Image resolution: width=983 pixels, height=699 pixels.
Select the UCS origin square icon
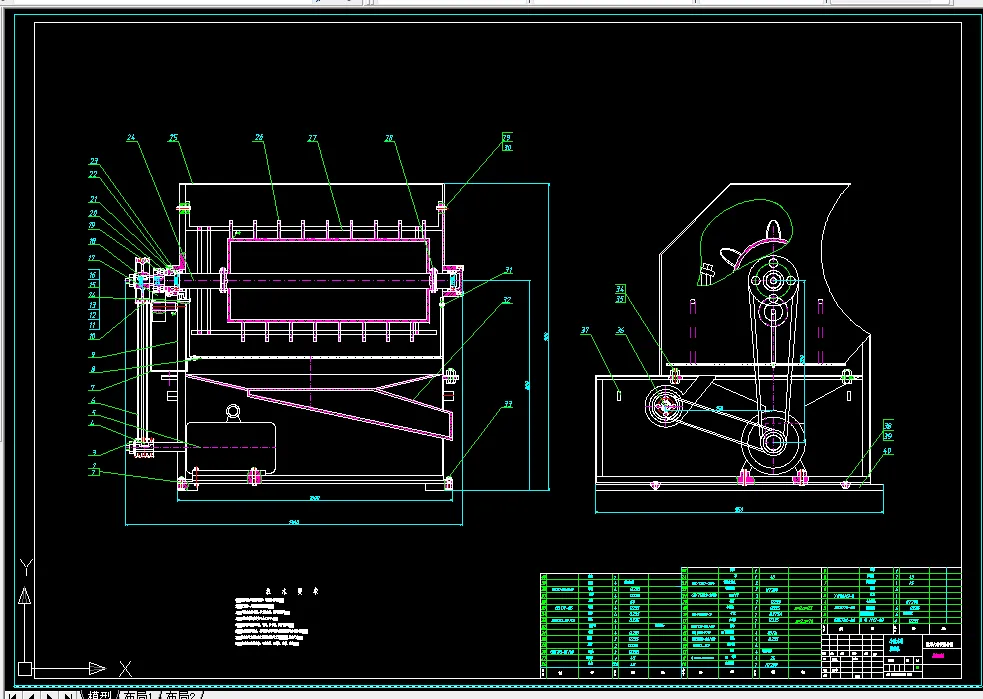point(24,669)
